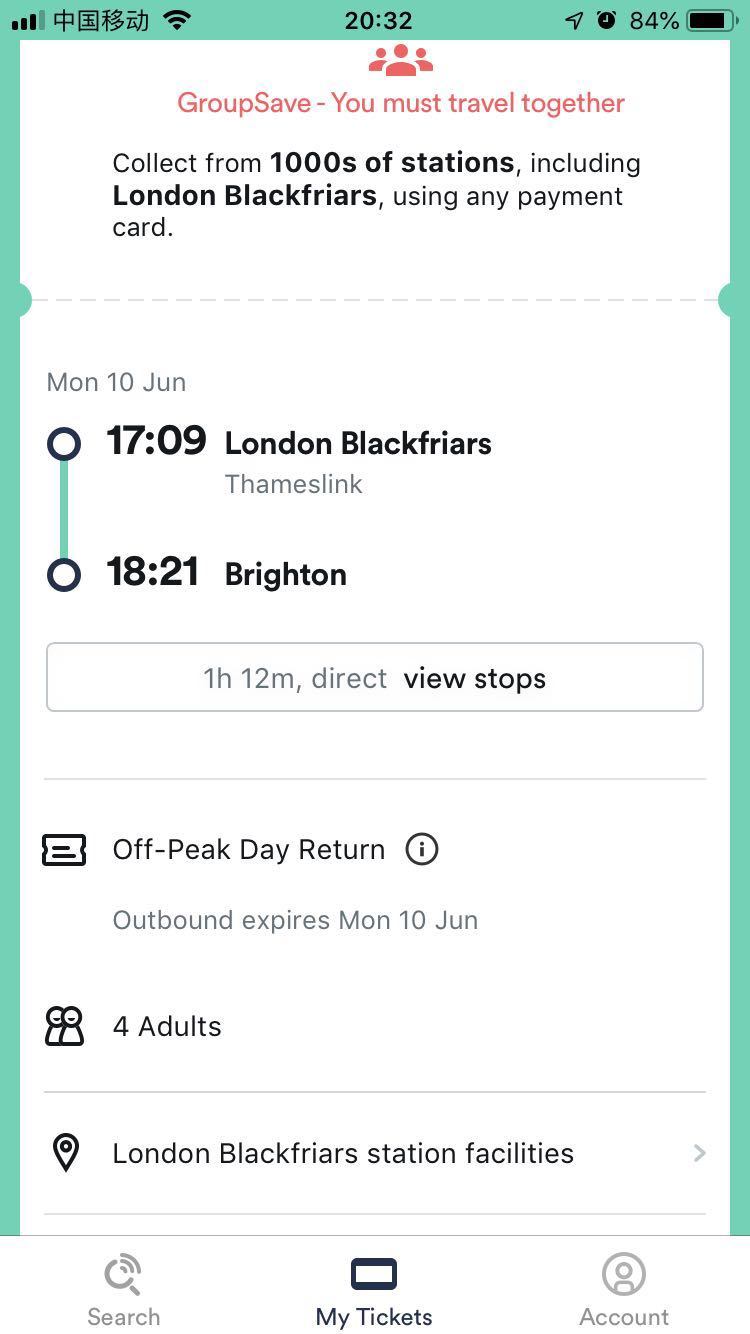
Task: Open info for Off-Peak Day Return
Action: coord(422,850)
